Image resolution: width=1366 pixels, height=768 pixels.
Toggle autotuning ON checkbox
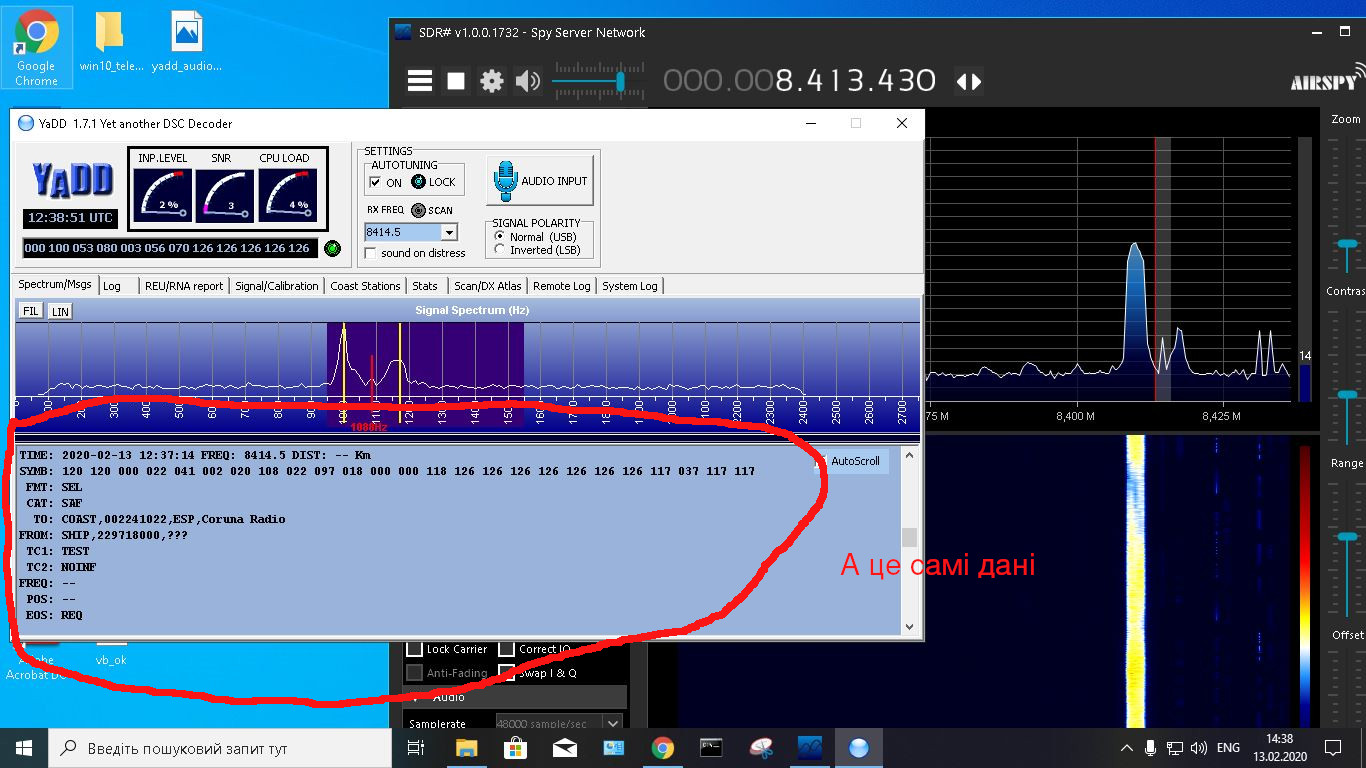click(375, 182)
